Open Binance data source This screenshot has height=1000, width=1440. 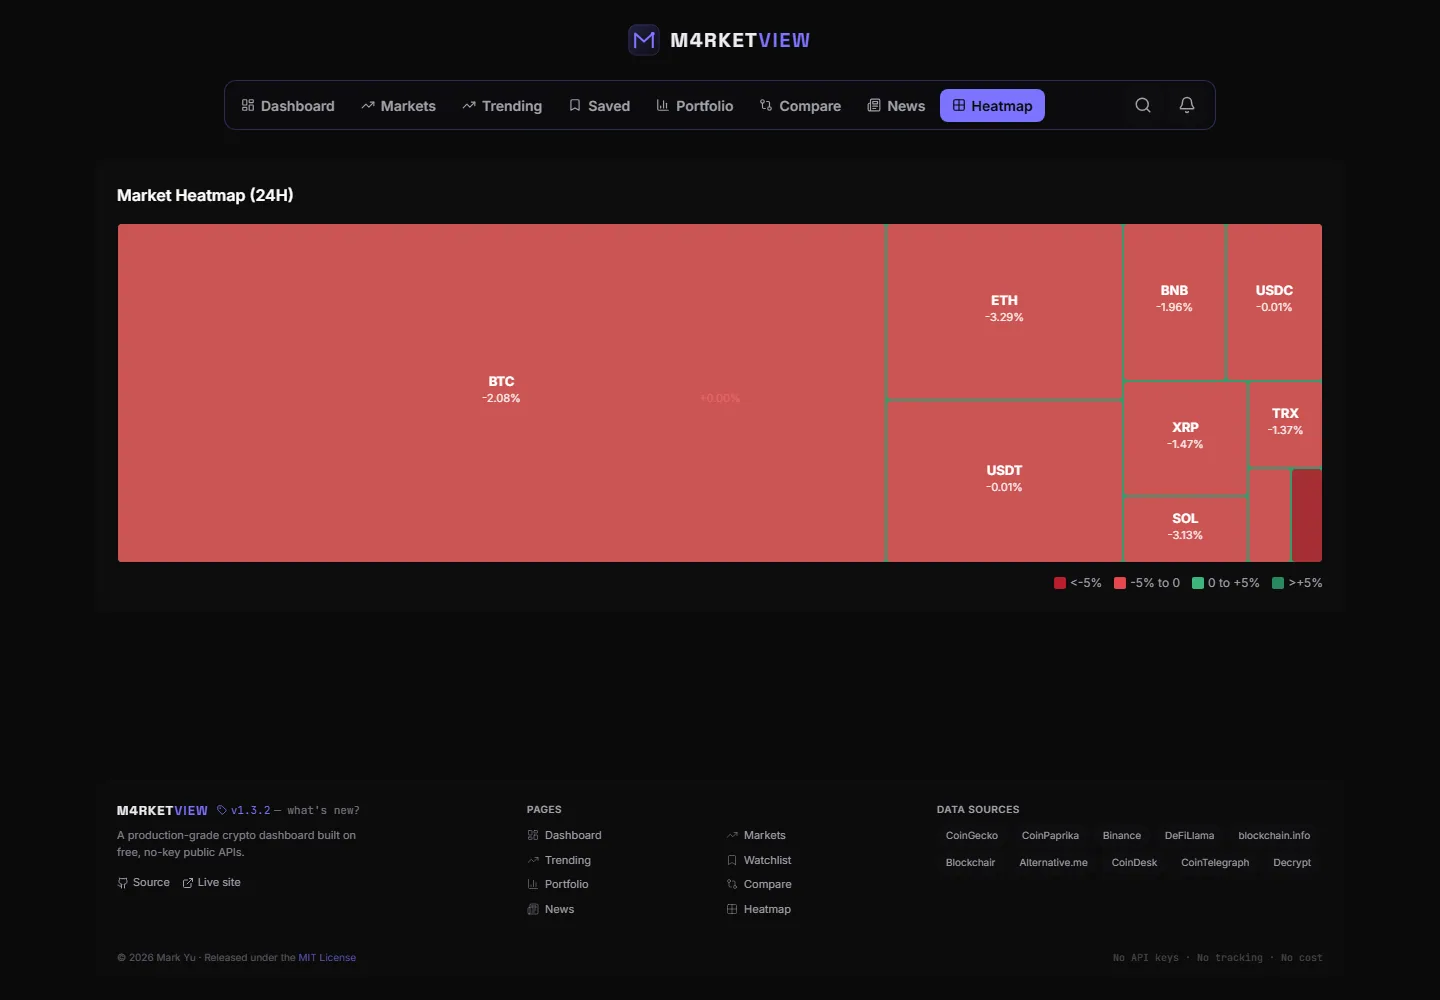point(1122,836)
